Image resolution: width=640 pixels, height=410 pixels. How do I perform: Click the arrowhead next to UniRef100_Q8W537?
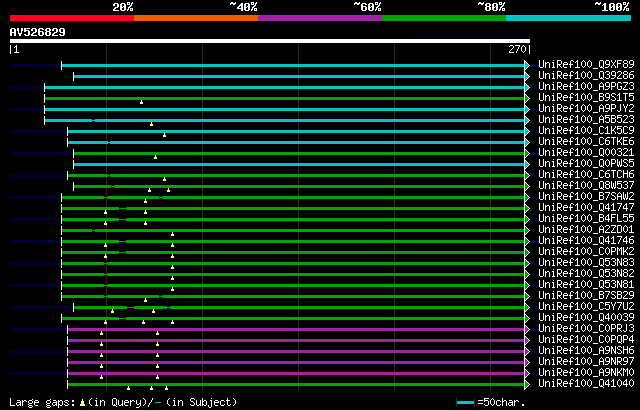[527, 185]
